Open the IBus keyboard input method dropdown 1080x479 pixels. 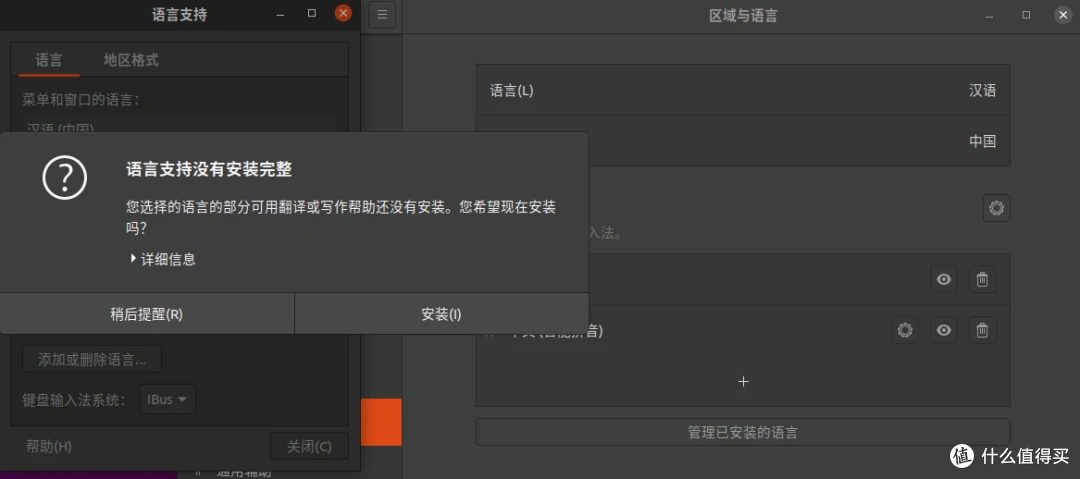pyautogui.click(x=167, y=400)
